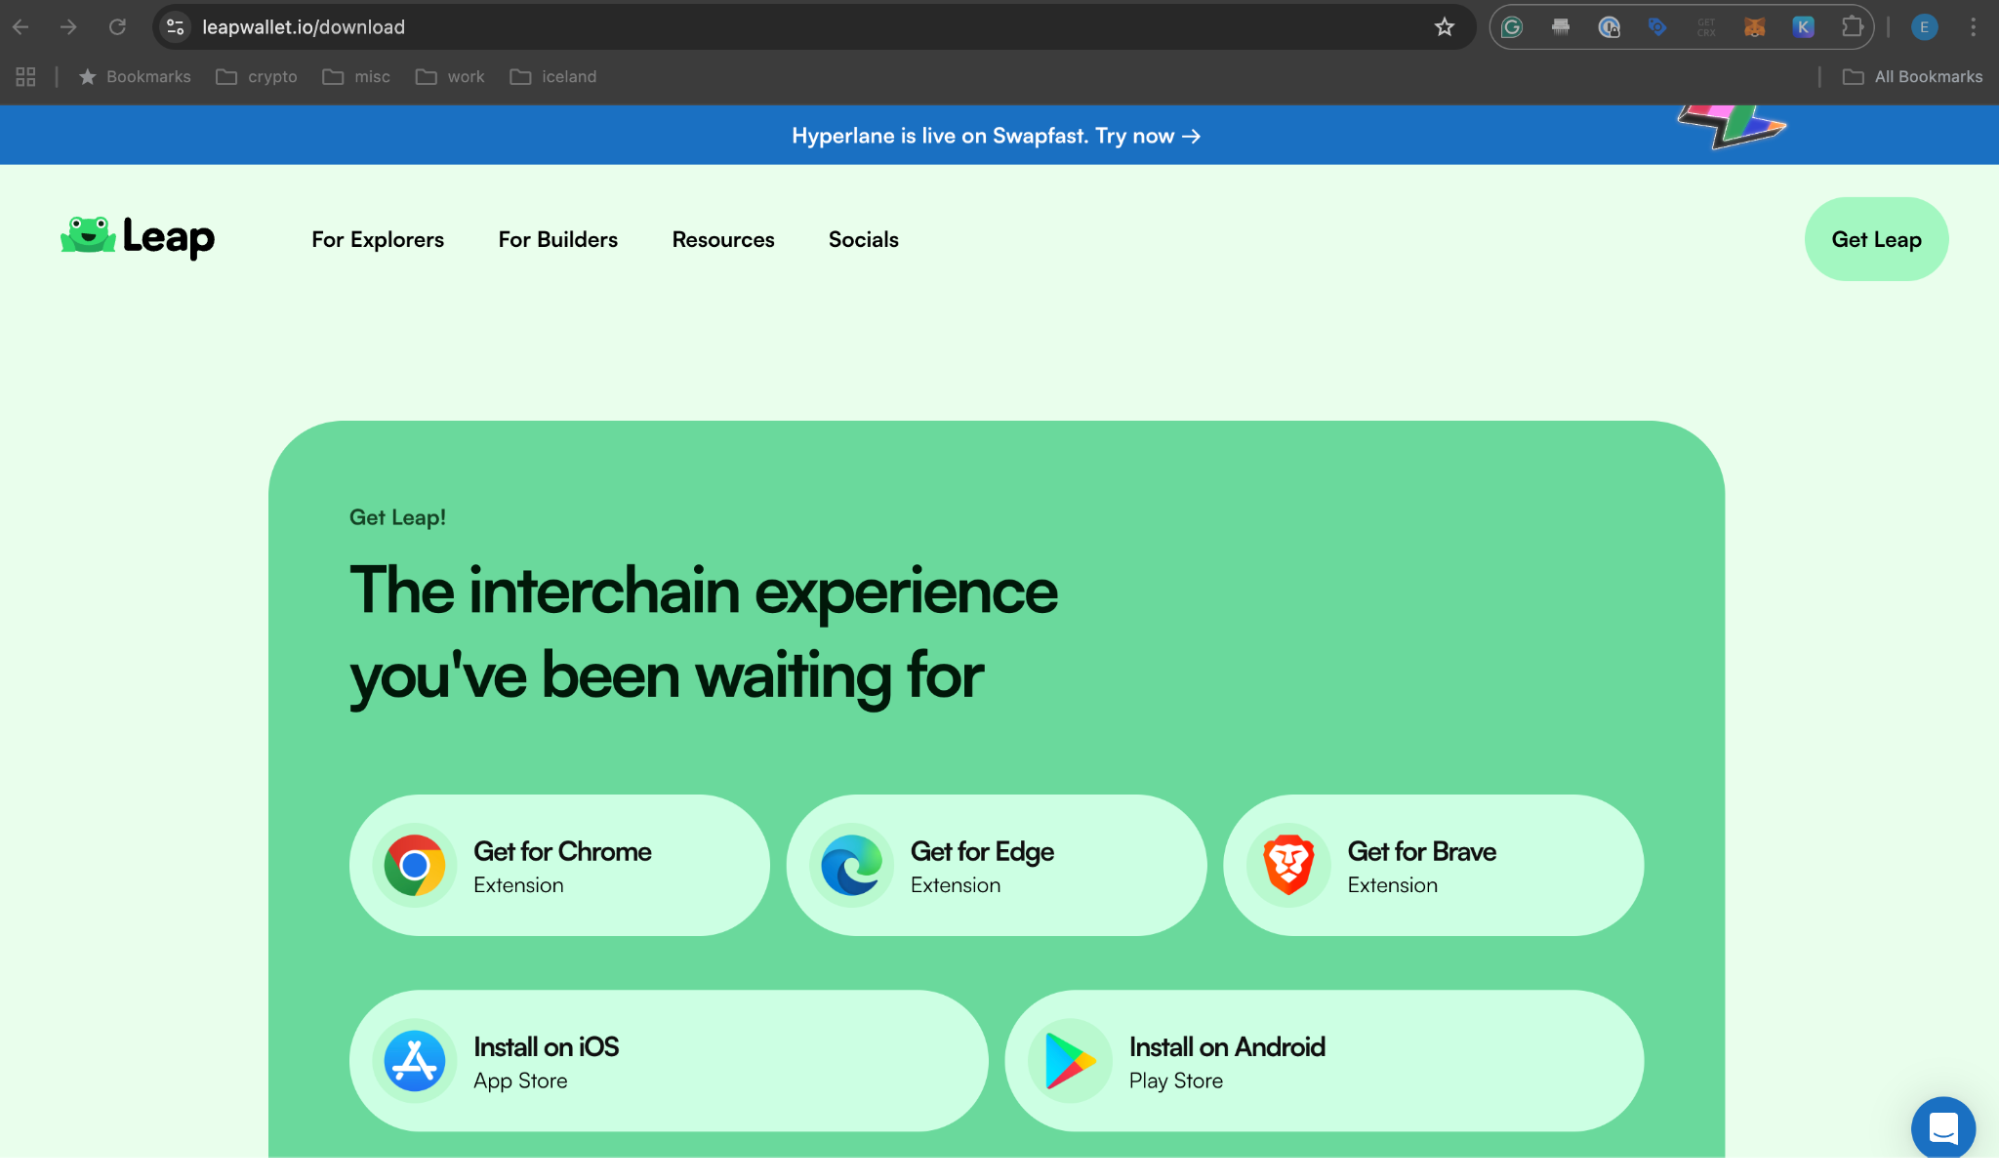Bookmark this page with the star icon

(x=1444, y=27)
